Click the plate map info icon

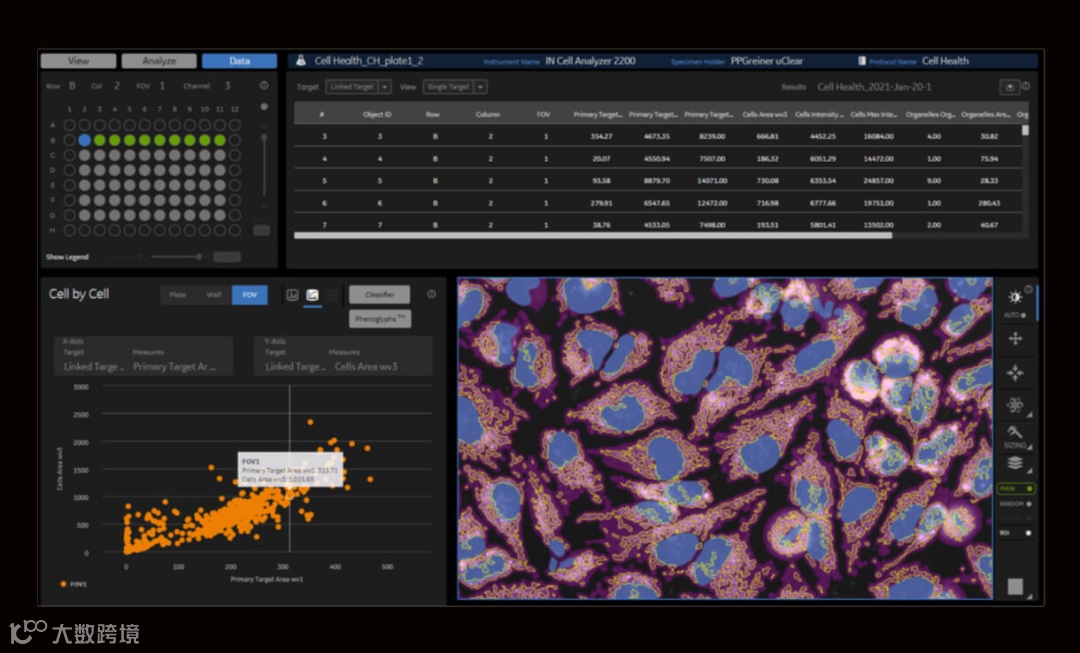tap(264, 86)
